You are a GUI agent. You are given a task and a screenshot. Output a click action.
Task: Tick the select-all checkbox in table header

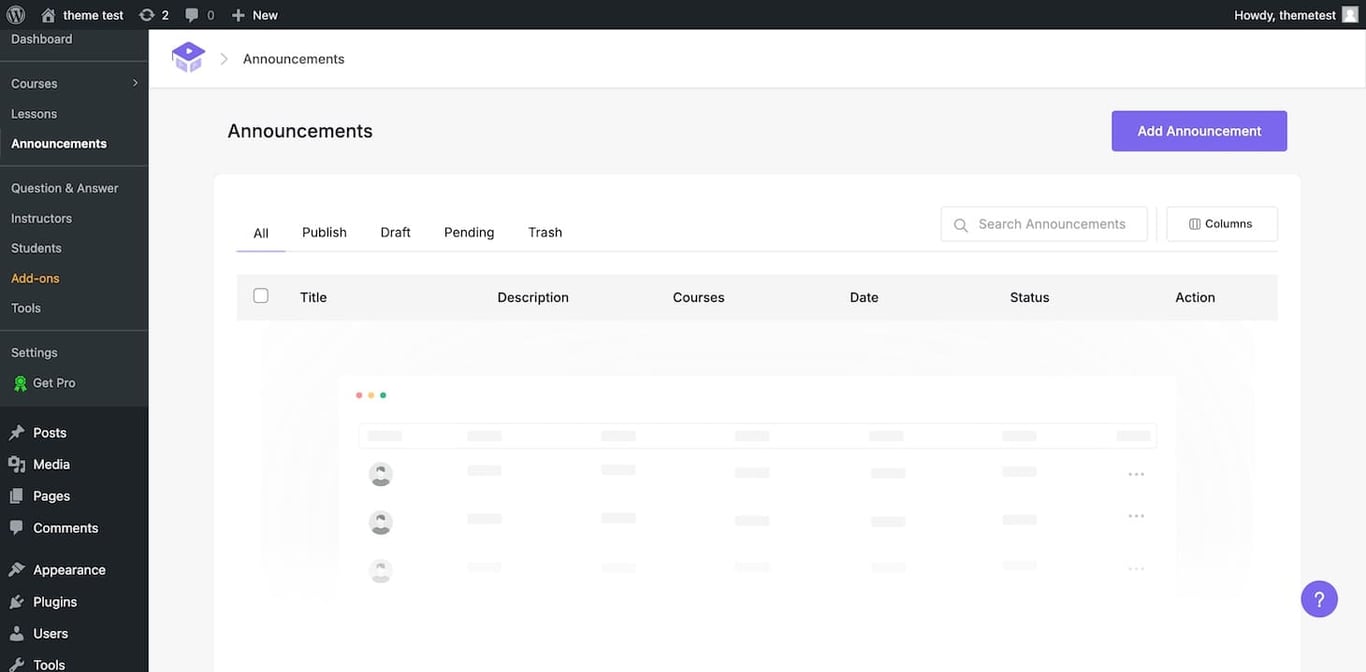[x=261, y=296]
